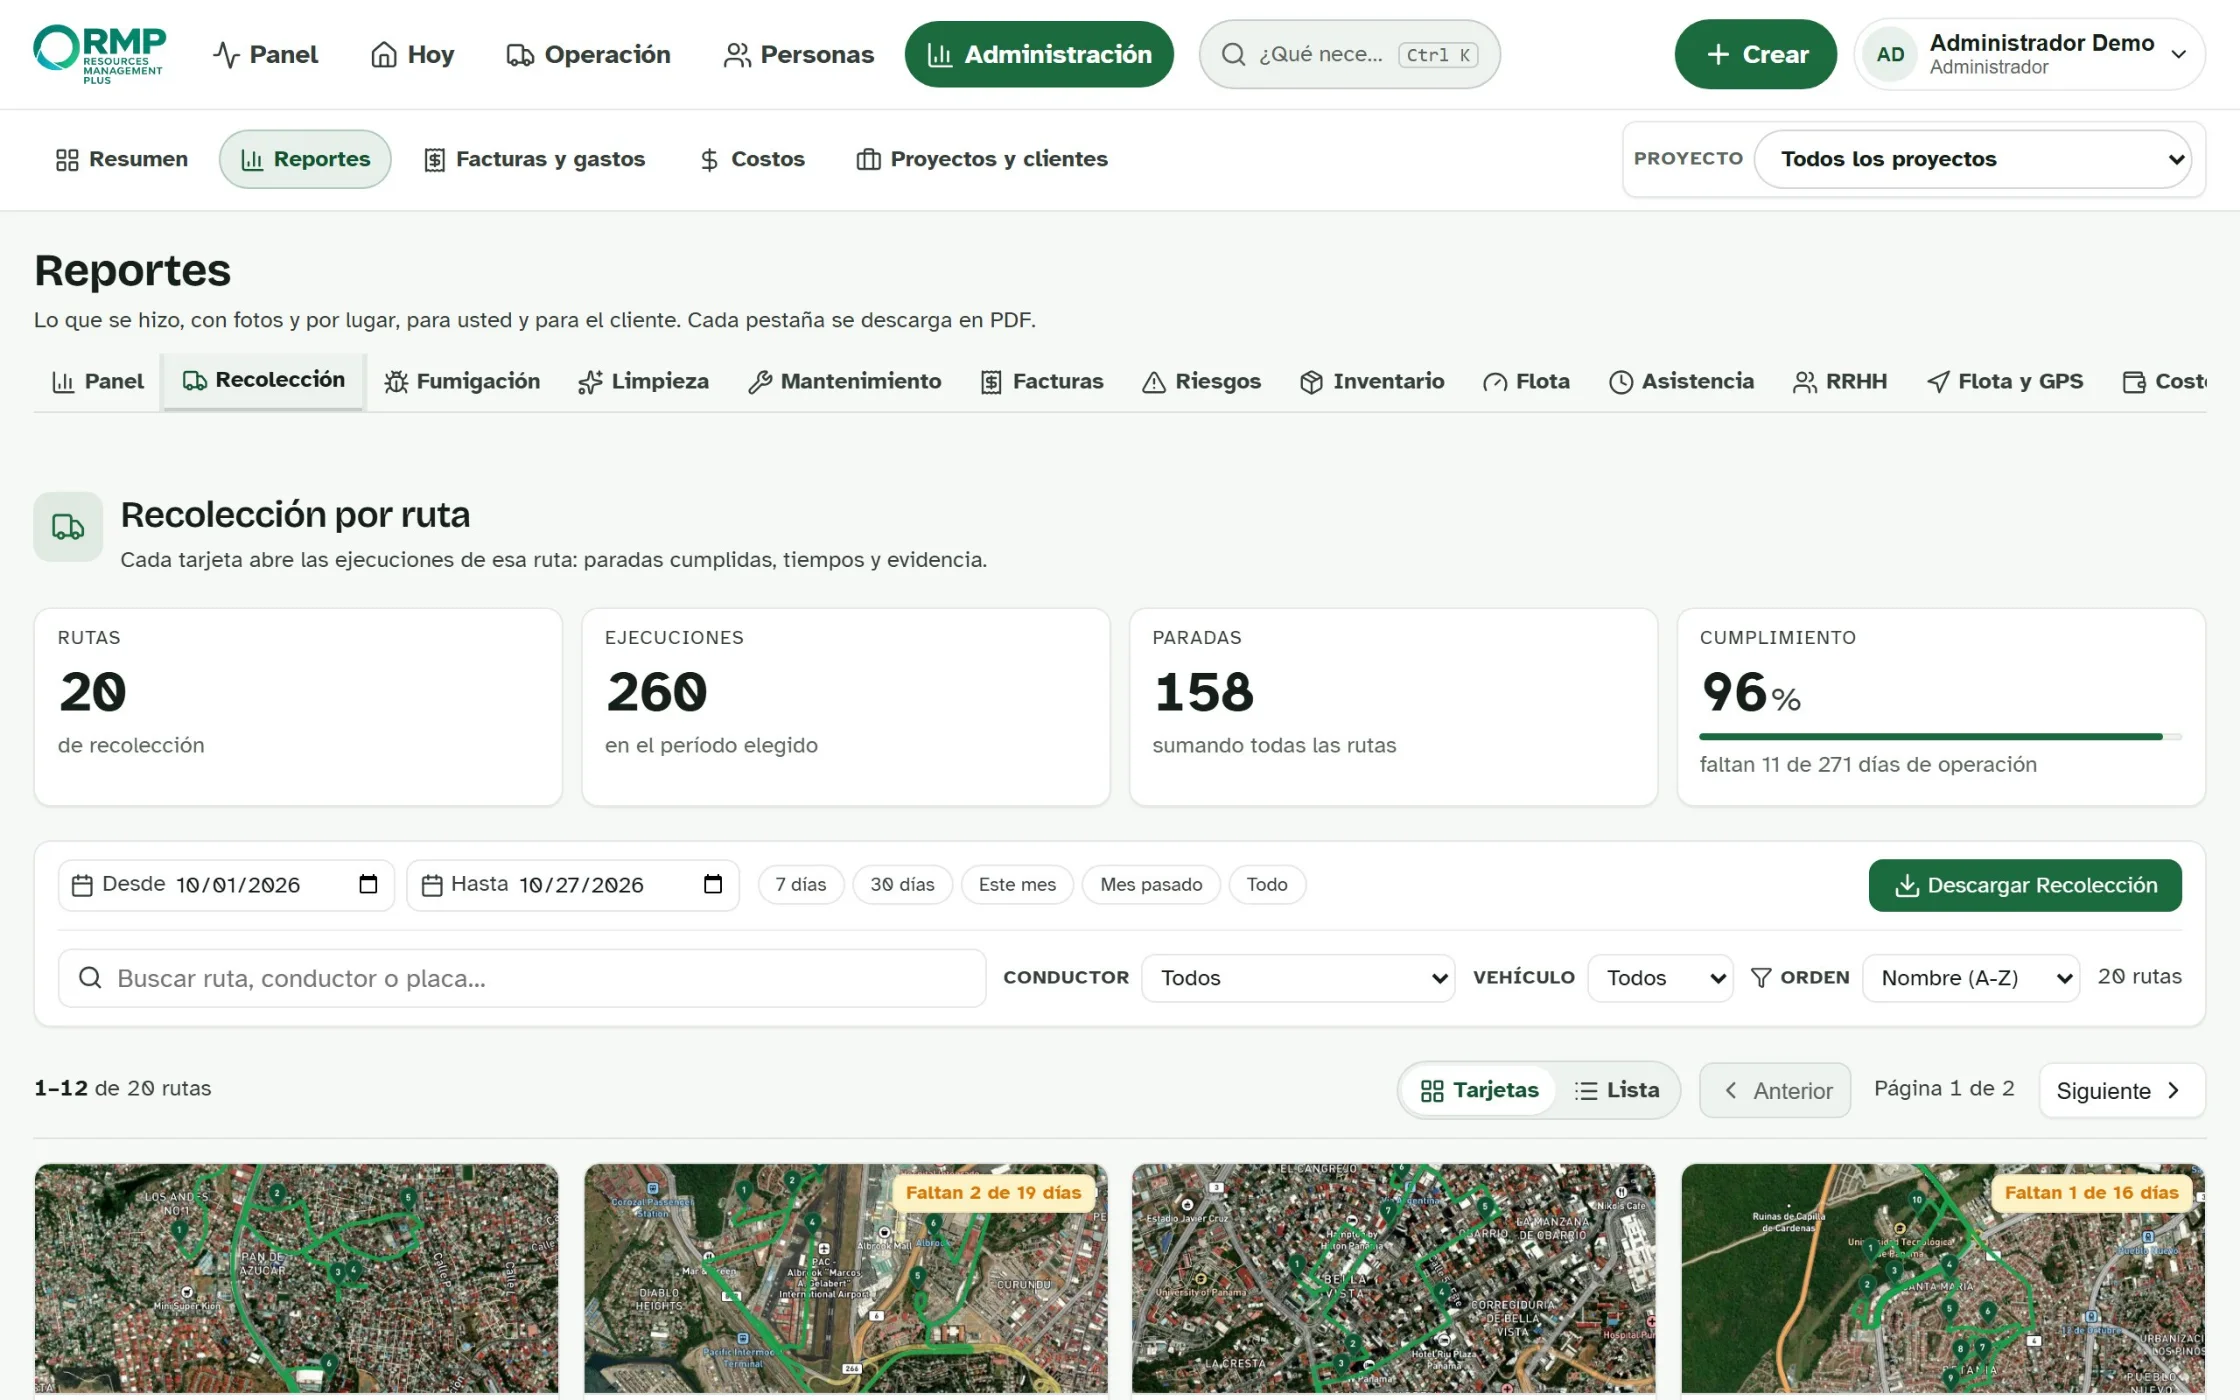Select the Administración top tab
Viewport: 2240px width, 1400px height.
click(x=1039, y=54)
